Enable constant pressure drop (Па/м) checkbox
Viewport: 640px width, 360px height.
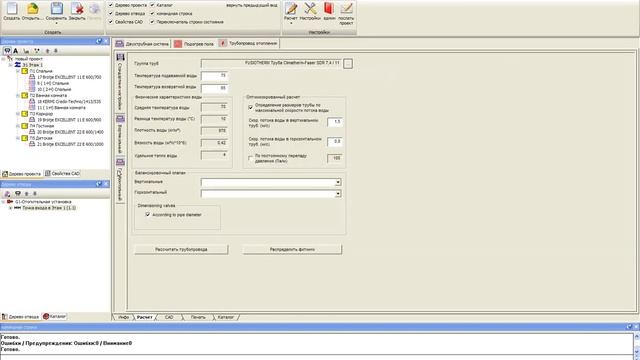click(251, 158)
